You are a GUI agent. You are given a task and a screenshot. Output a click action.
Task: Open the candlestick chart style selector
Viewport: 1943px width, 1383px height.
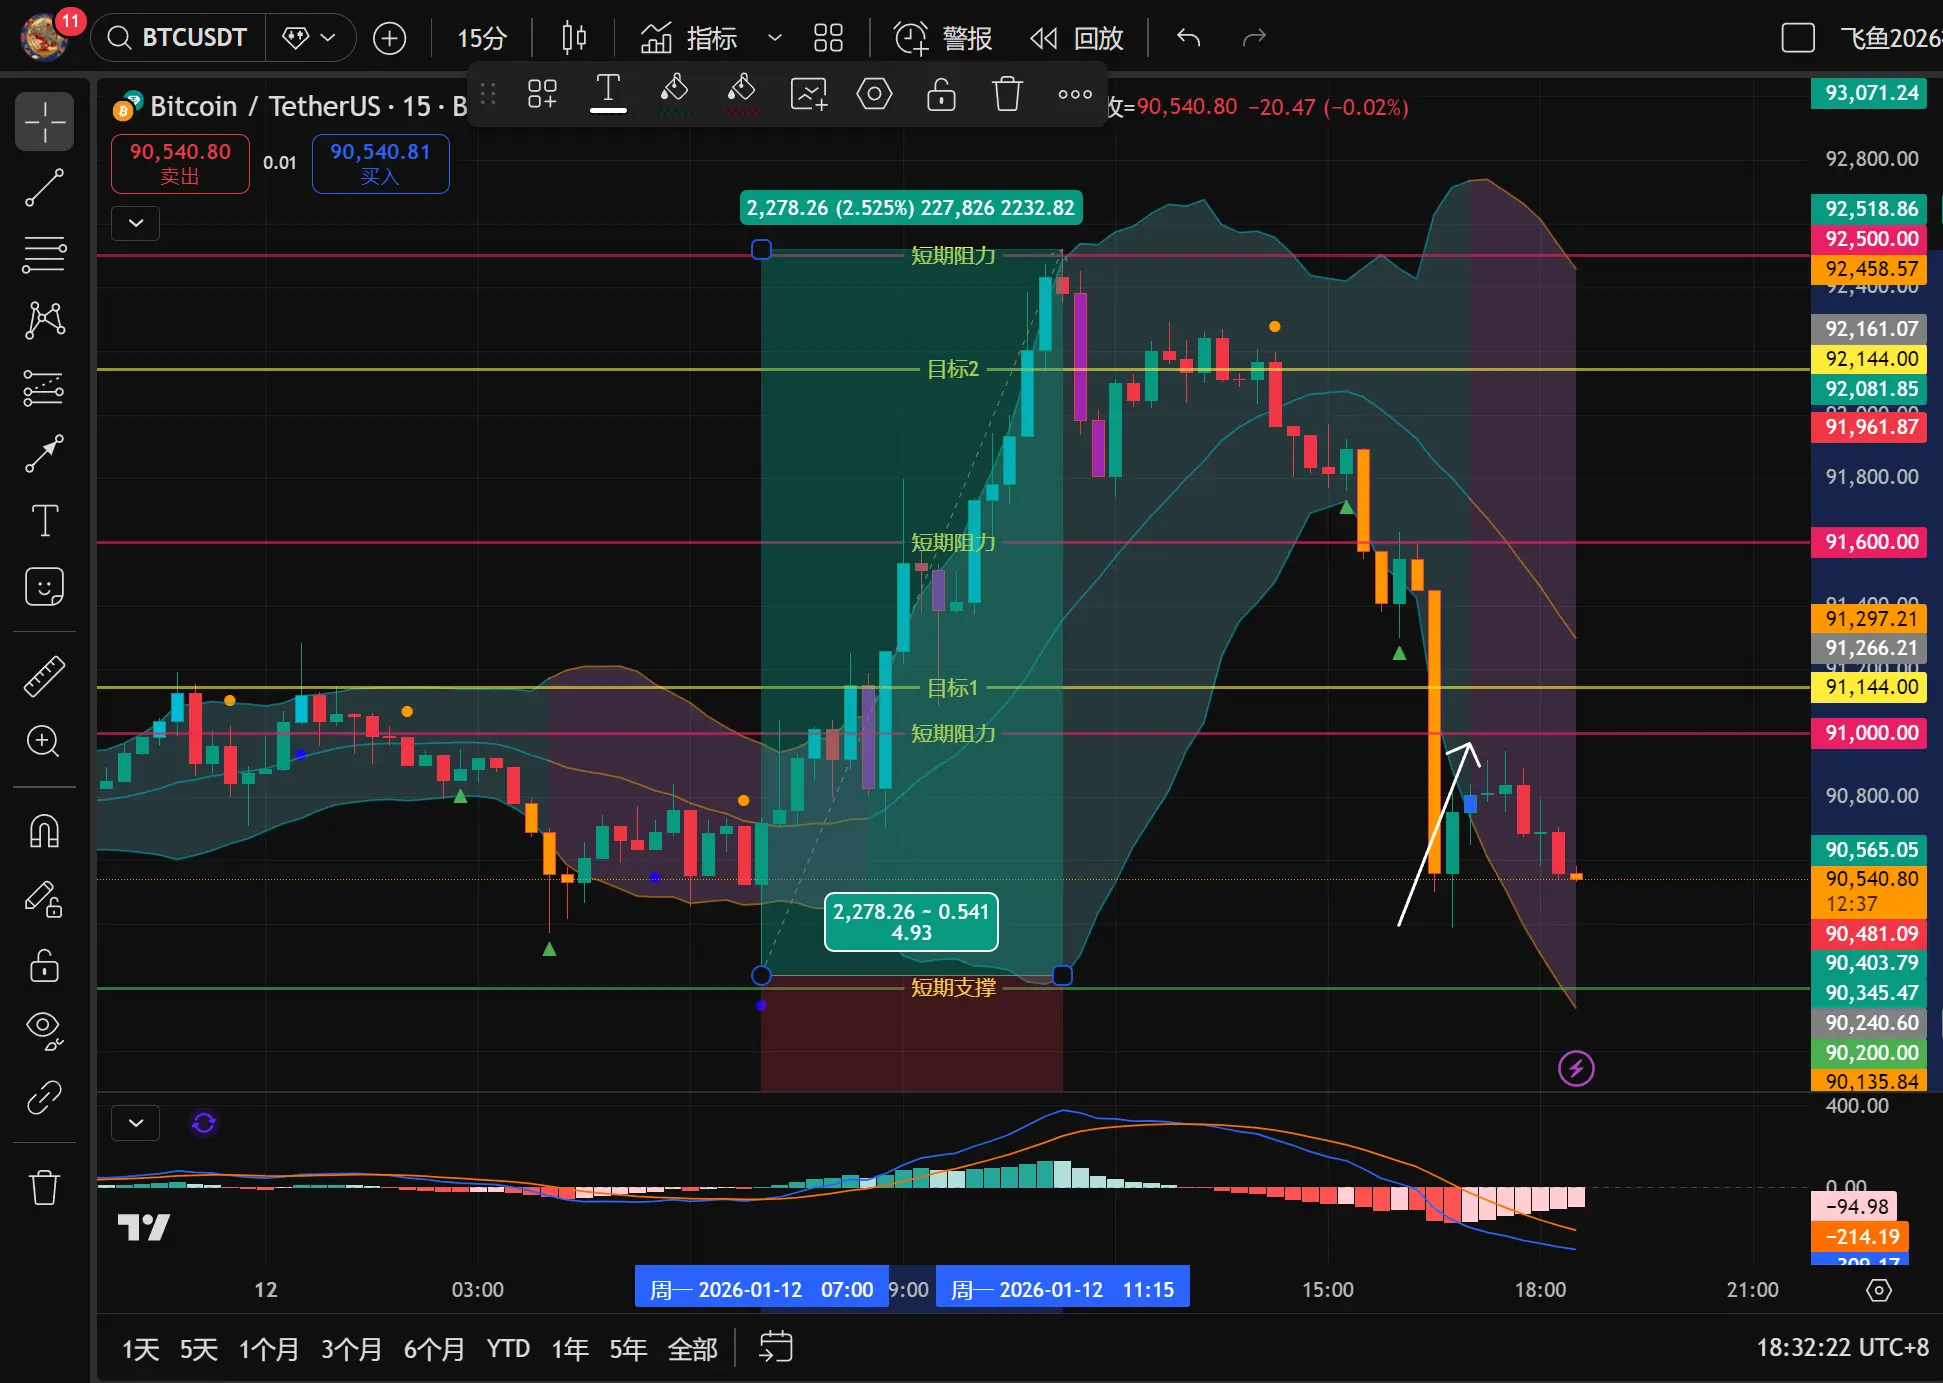(574, 38)
